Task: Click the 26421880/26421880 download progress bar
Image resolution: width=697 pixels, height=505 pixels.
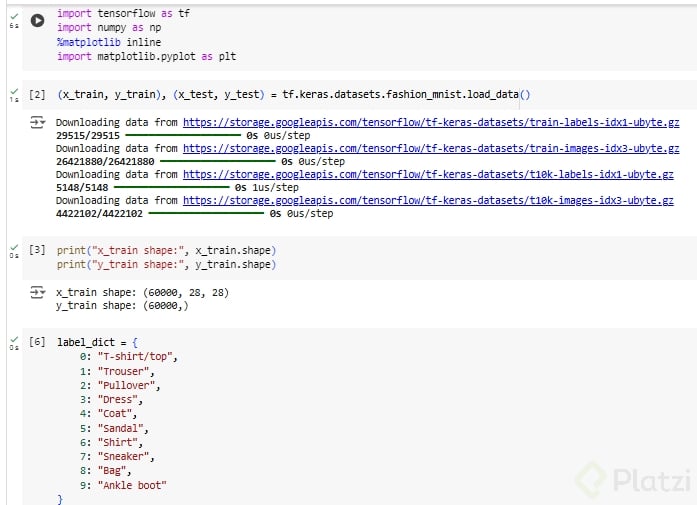Action: (x=217, y=161)
